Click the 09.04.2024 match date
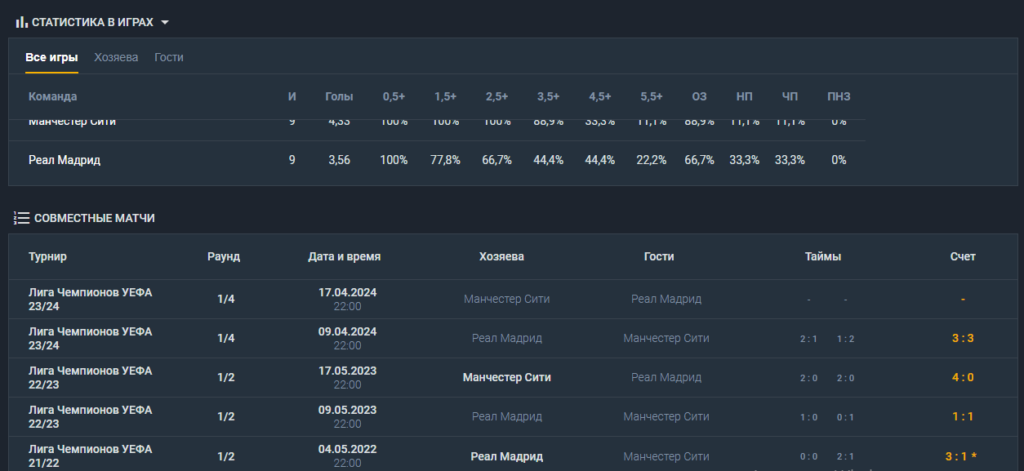Image resolution: width=1024 pixels, height=471 pixels. click(347, 332)
